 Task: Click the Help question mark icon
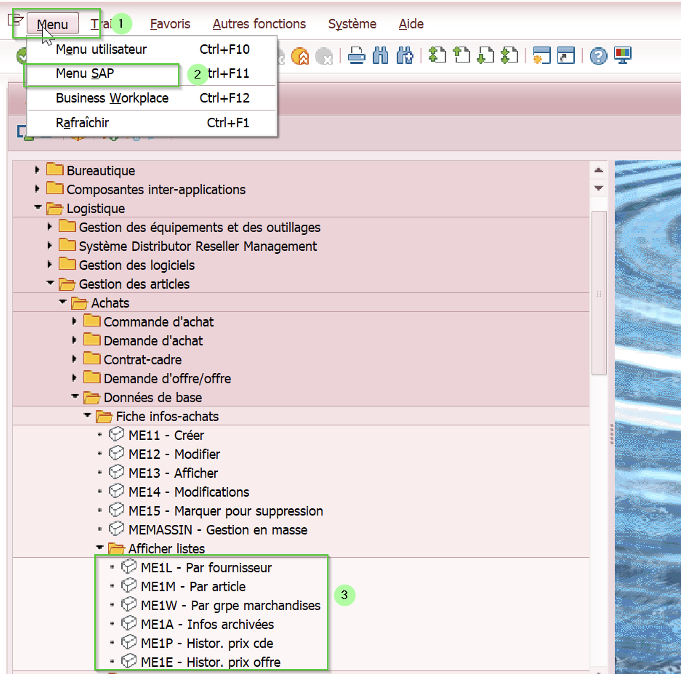(x=598, y=56)
